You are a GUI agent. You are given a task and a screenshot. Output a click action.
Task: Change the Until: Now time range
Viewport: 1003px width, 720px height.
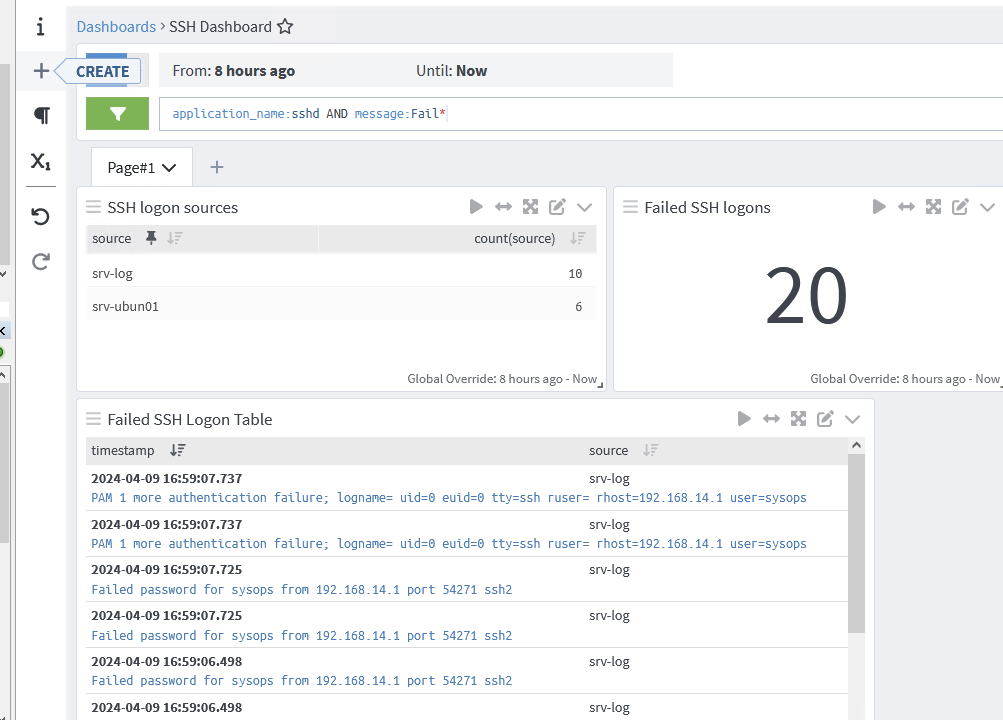point(452,71)
